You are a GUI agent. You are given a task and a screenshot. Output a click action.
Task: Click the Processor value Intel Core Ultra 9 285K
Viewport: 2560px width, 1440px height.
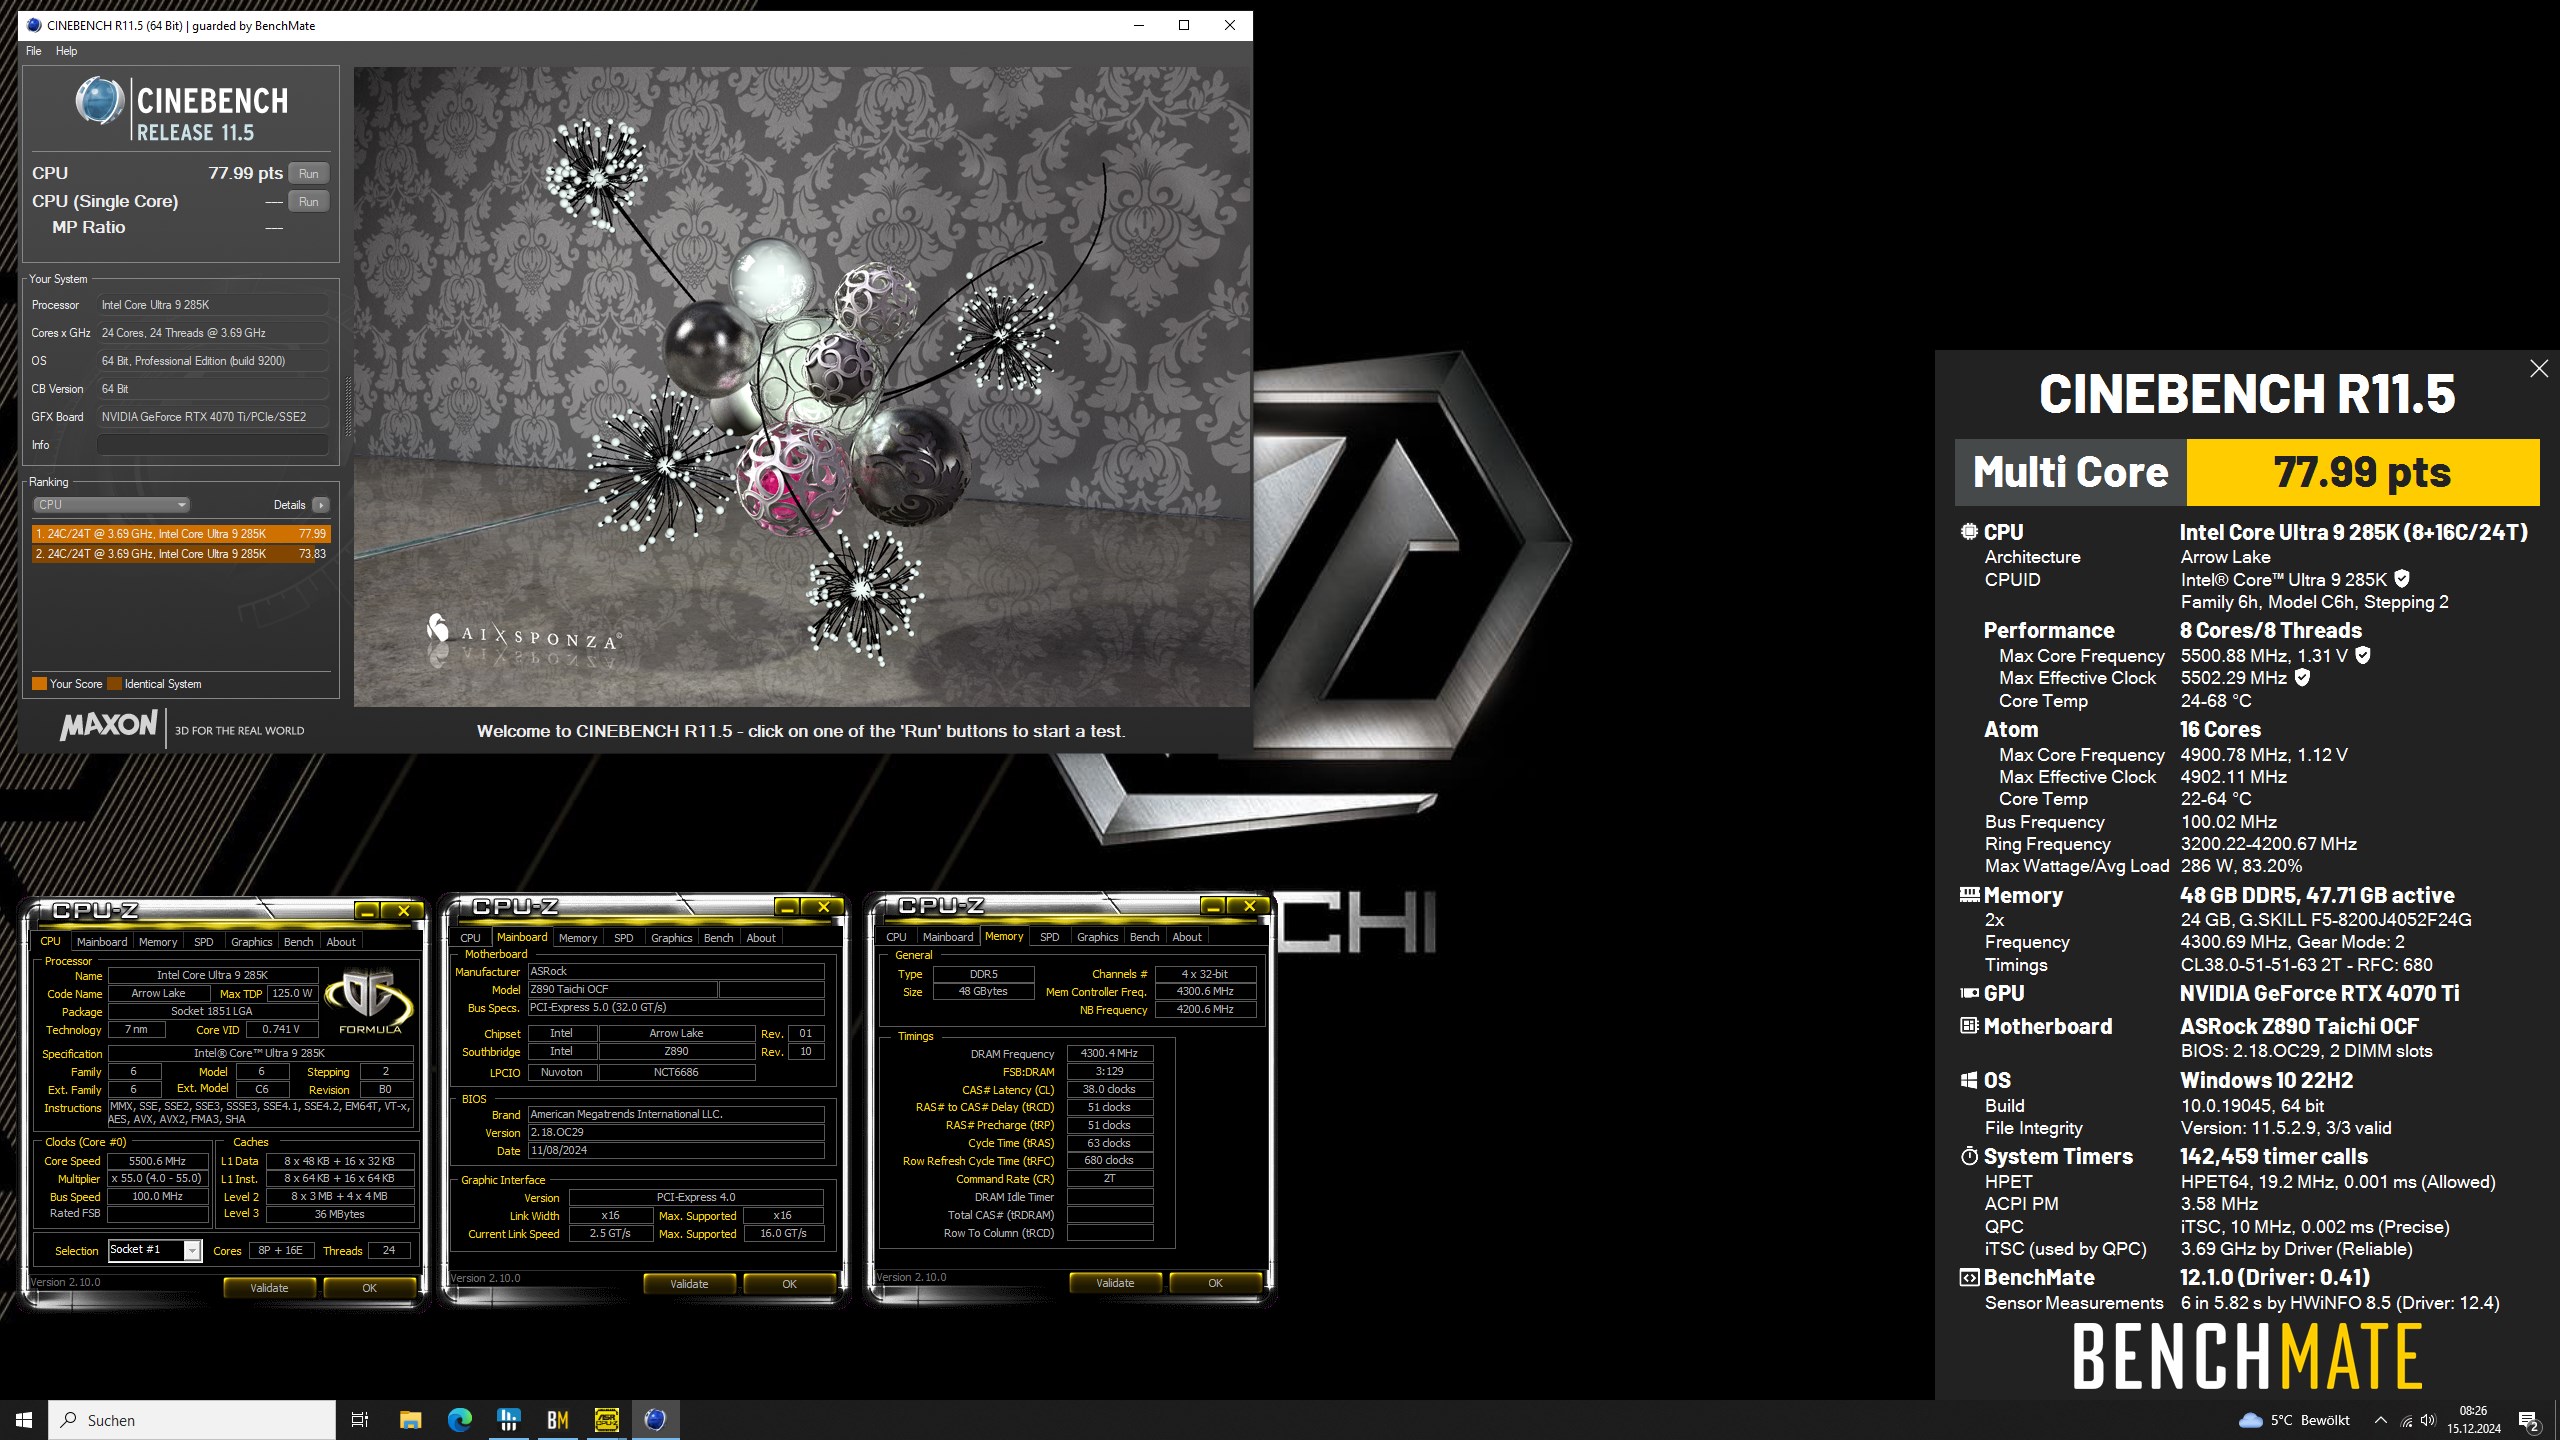[x=213, y=305]
